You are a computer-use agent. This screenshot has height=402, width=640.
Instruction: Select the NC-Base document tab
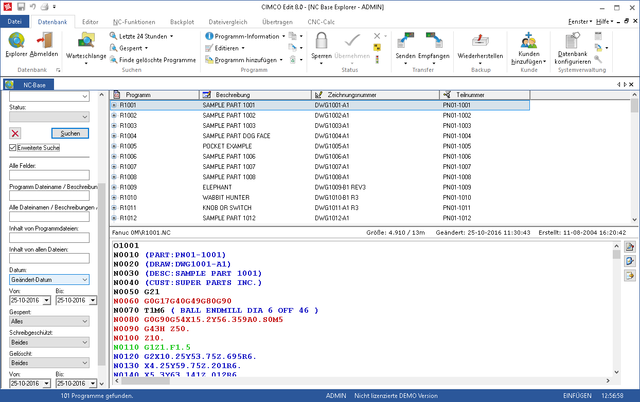(x=29, y=85)
